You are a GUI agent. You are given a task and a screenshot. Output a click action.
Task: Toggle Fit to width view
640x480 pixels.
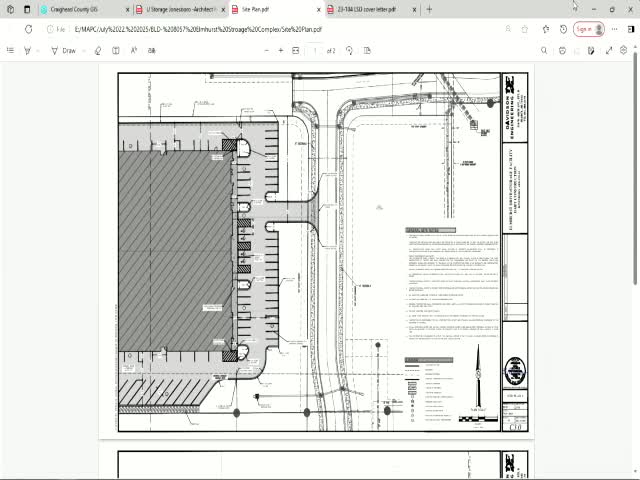pyautogui.click(x=296, y=51)
